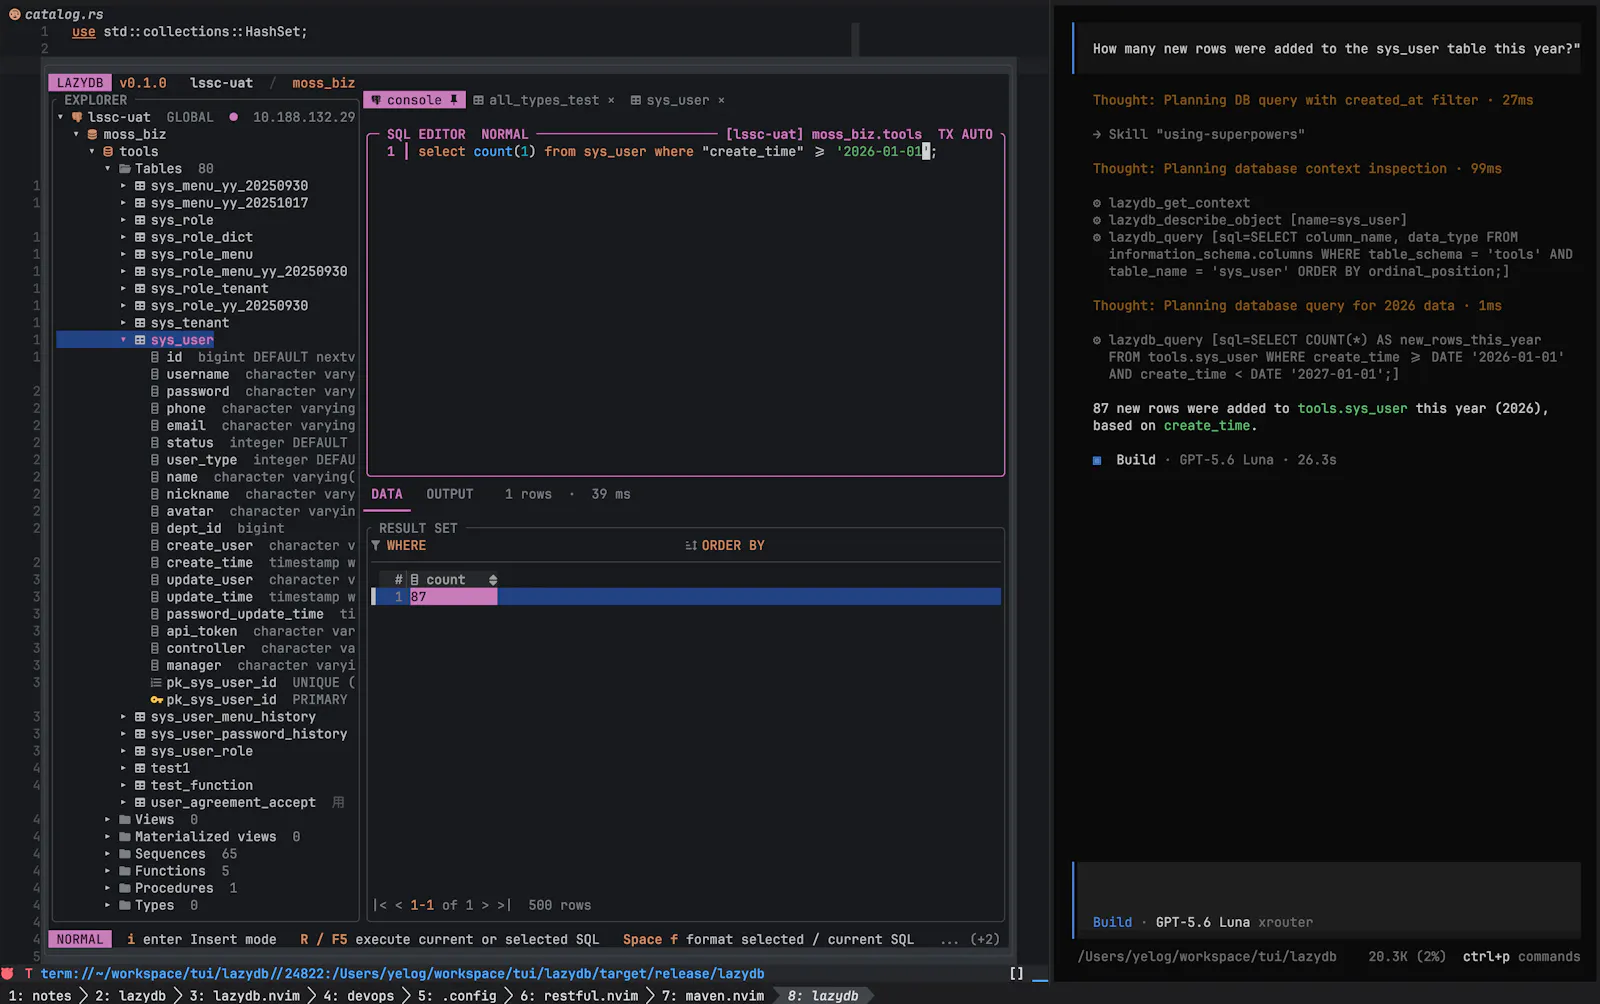Click the (+2) more shortcuts indicator

pyautogui.click(x=984, y=940)
